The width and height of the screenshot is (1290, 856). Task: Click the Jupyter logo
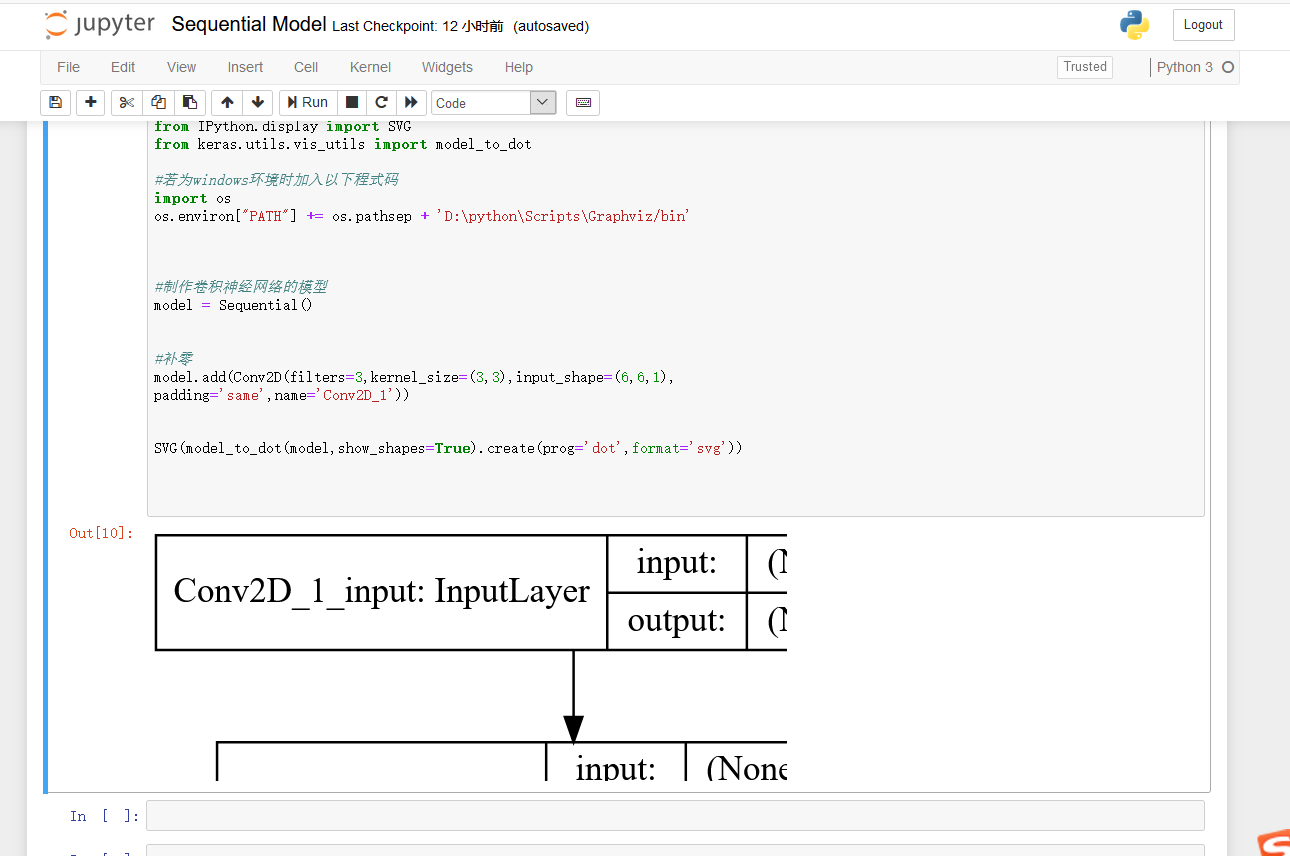click(x=100, y=25)
